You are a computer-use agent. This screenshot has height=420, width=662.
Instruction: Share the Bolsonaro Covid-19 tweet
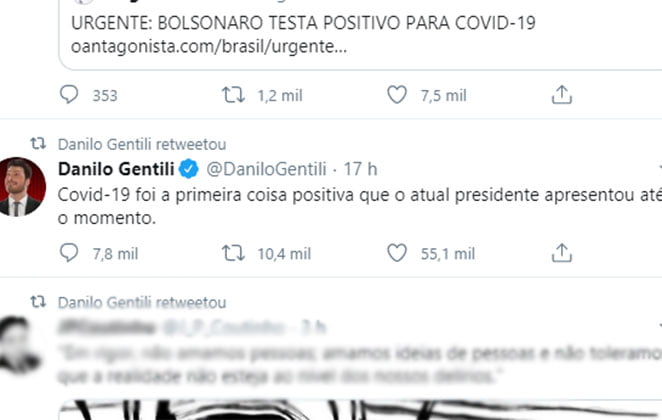click(562, 95)
